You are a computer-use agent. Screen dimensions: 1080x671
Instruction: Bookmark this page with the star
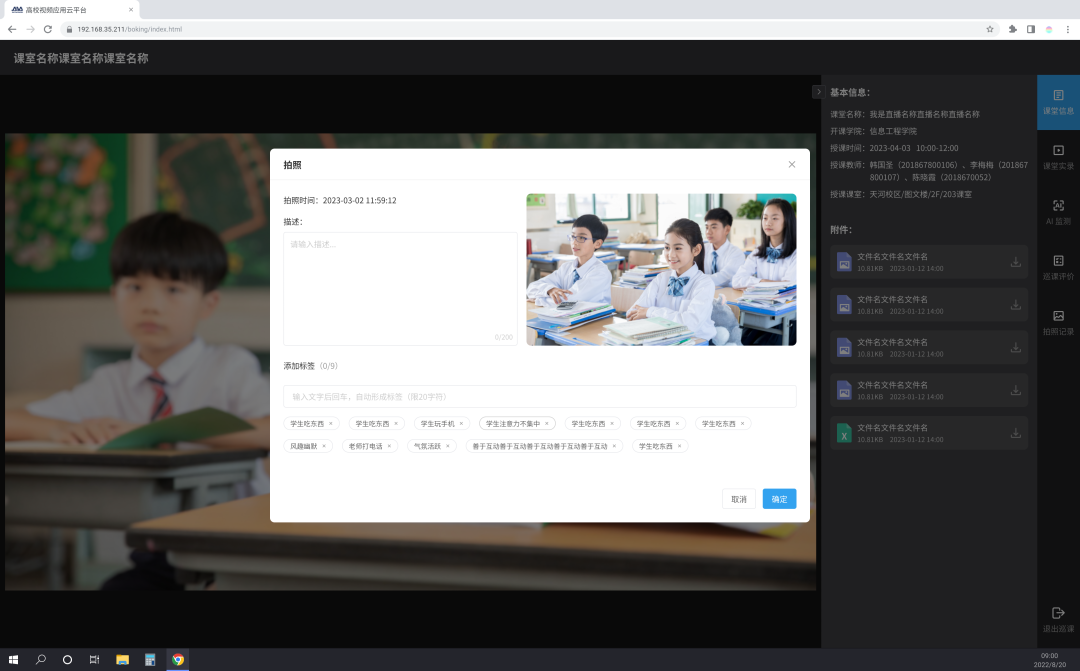point(990,29)
